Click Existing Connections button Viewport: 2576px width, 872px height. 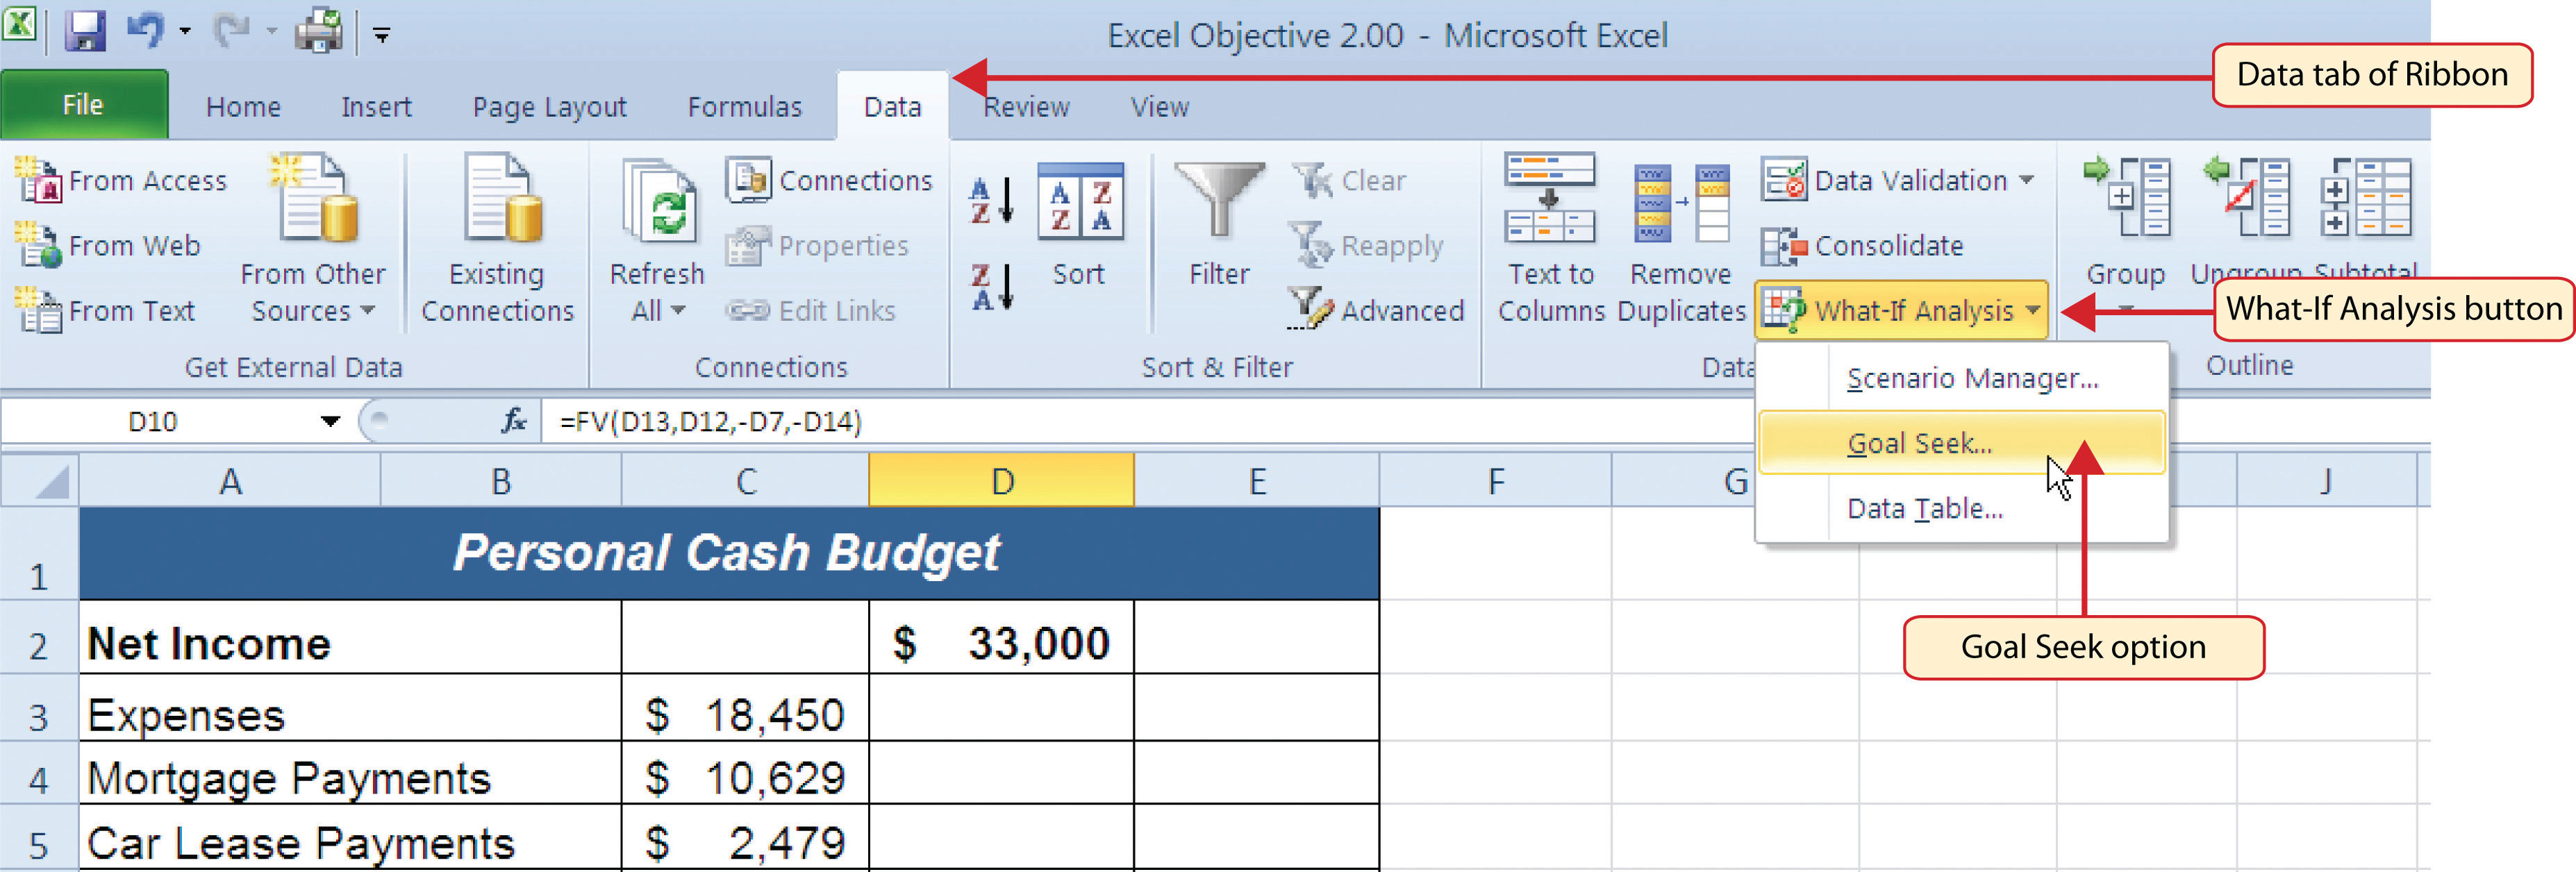(497, 240)
